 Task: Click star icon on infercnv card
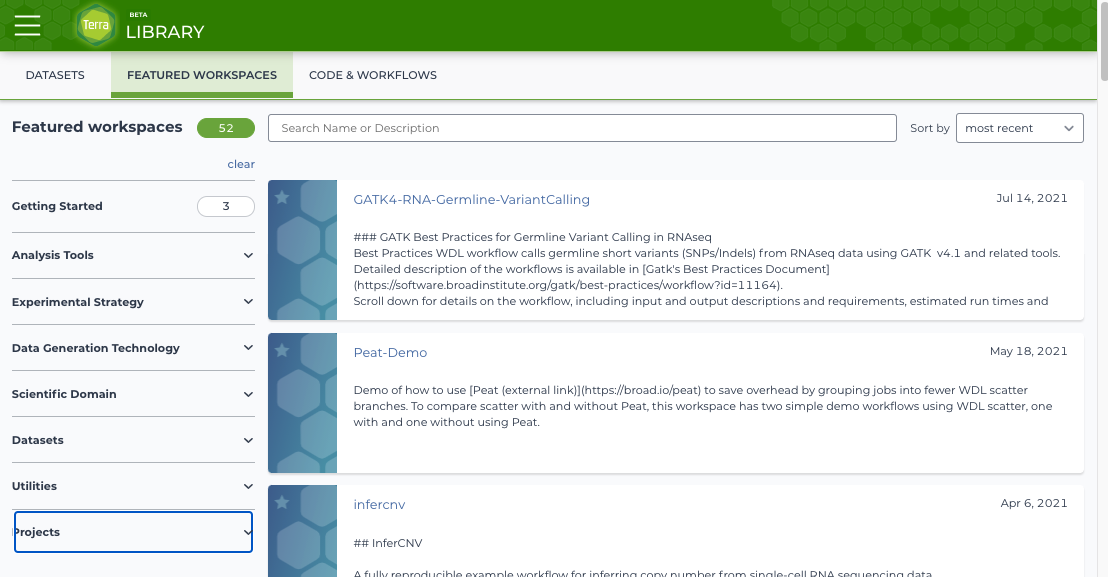282,502
